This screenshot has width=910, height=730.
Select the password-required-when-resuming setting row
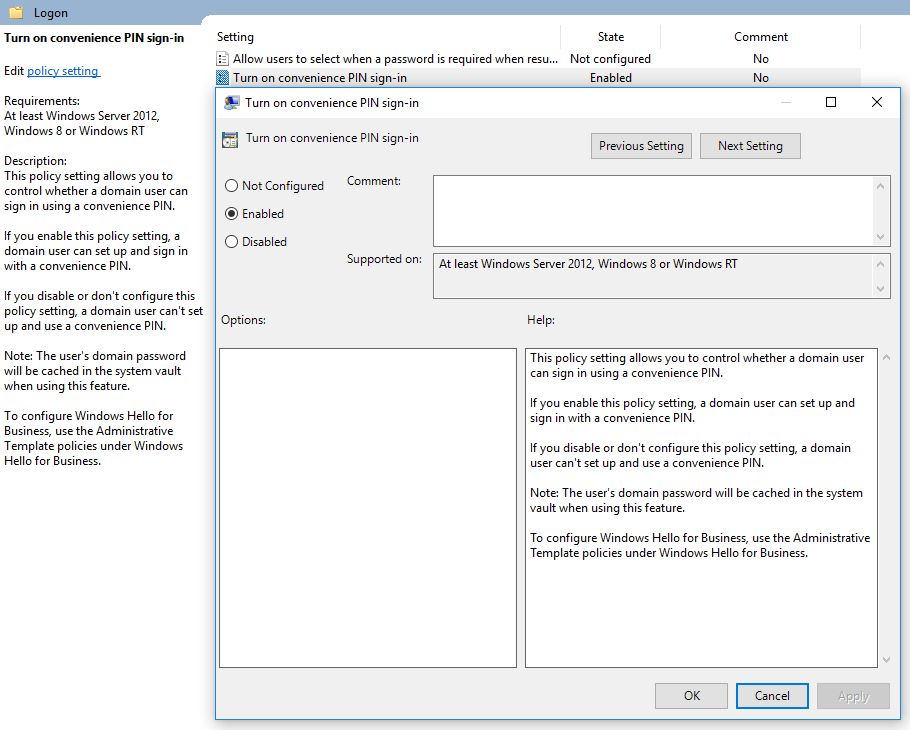point(400,58)
